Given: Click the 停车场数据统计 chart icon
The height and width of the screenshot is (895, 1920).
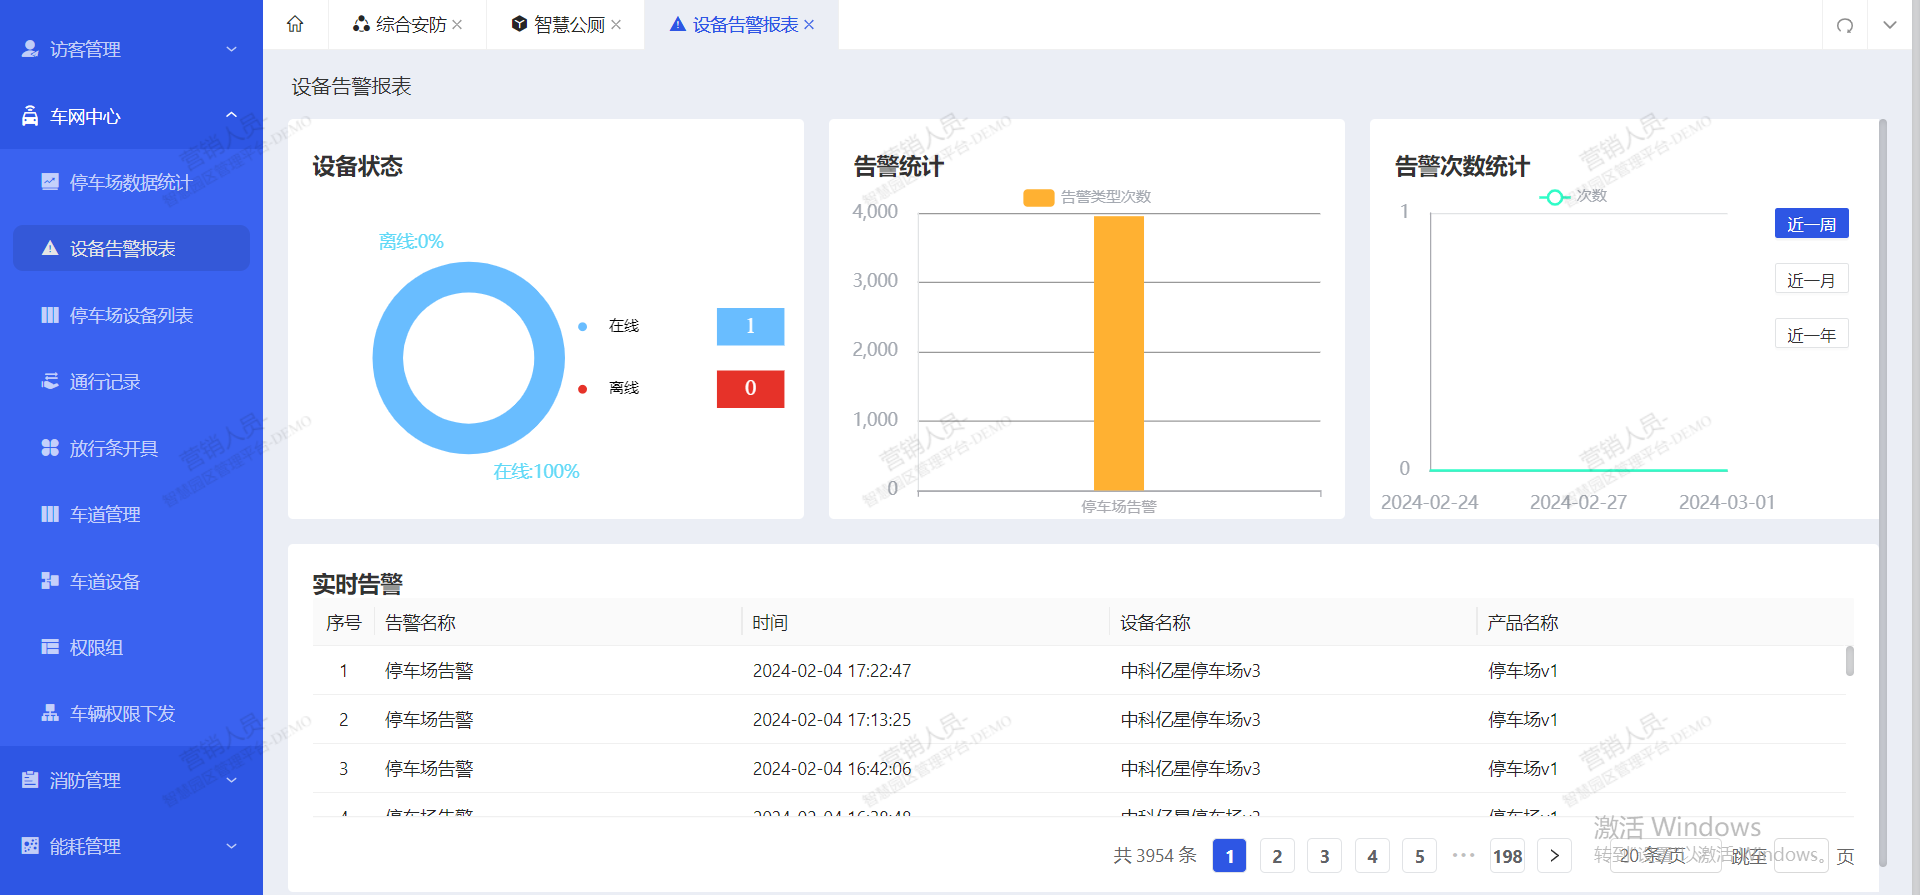Looking at the screenshot, I should click(50, 182).
